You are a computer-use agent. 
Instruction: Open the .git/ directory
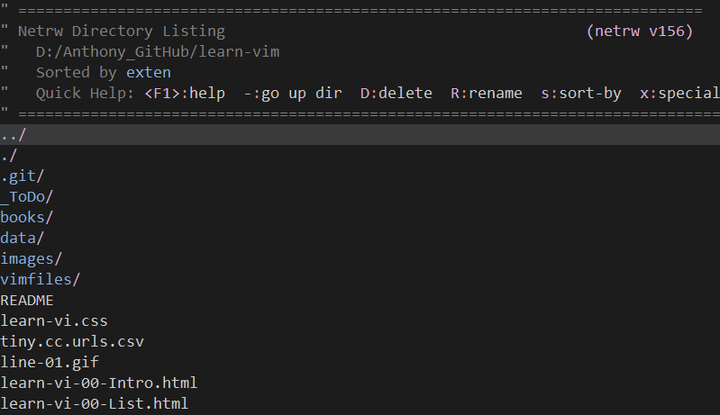22,176
